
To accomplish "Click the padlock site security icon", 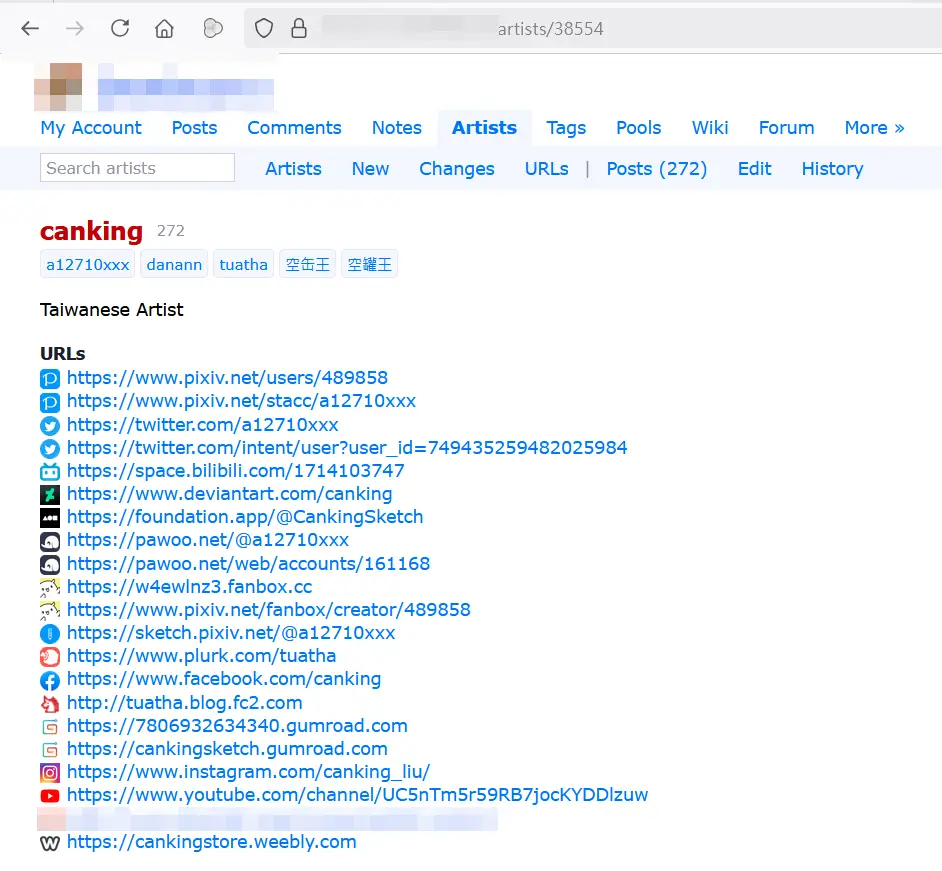I will point(299,28).
